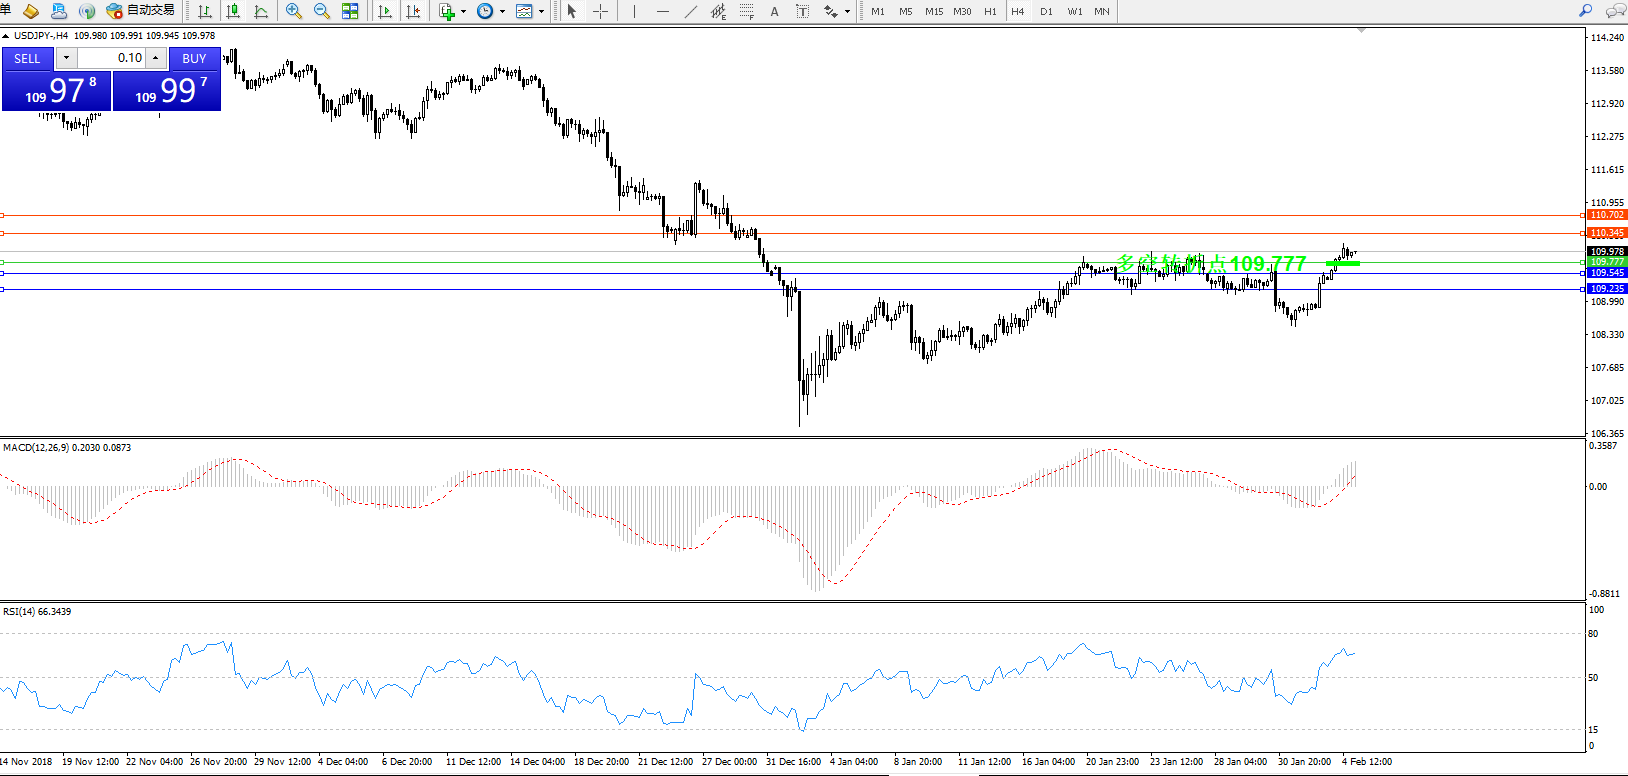Switch chart to bar chart mode

coord(205,11)
